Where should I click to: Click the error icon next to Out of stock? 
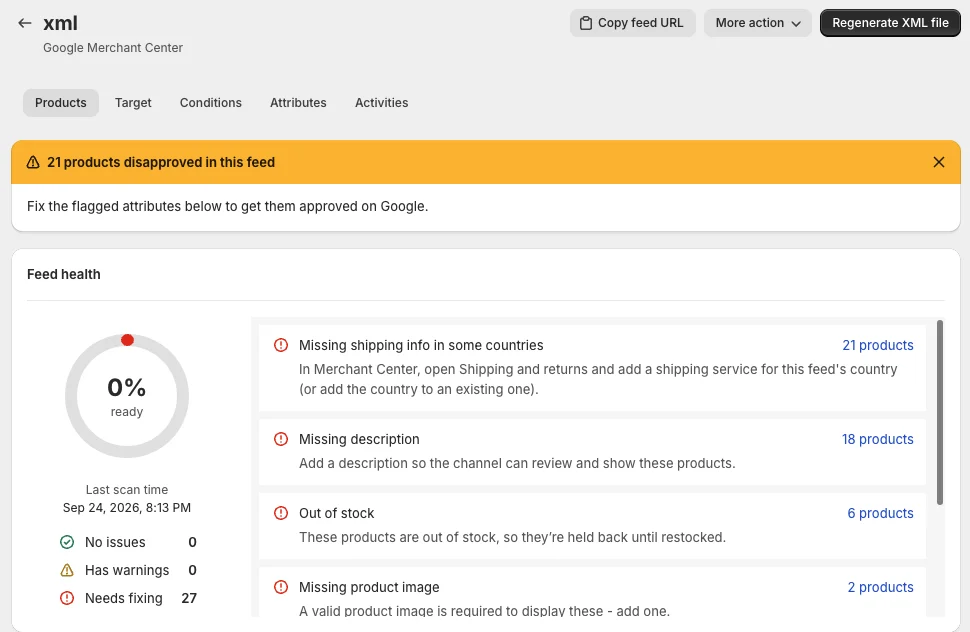tap(281, 513)
